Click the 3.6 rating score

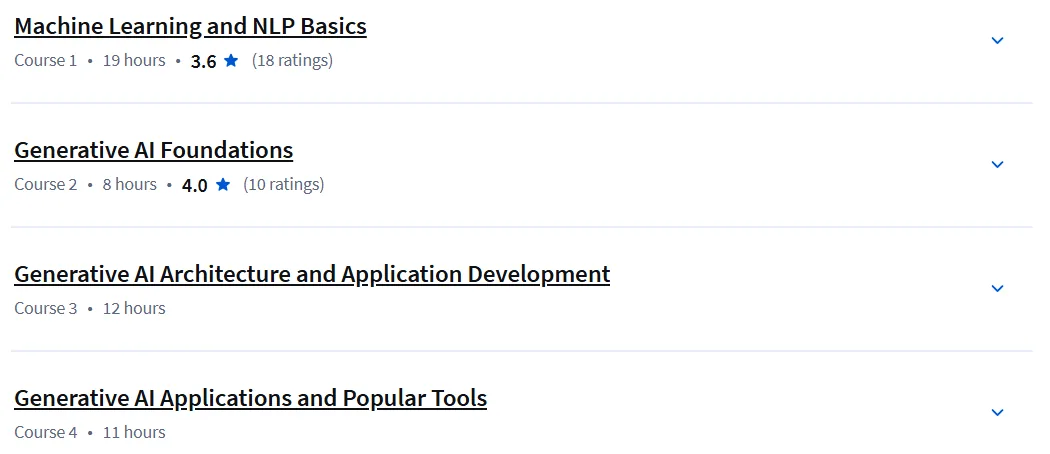pos(204,62)
